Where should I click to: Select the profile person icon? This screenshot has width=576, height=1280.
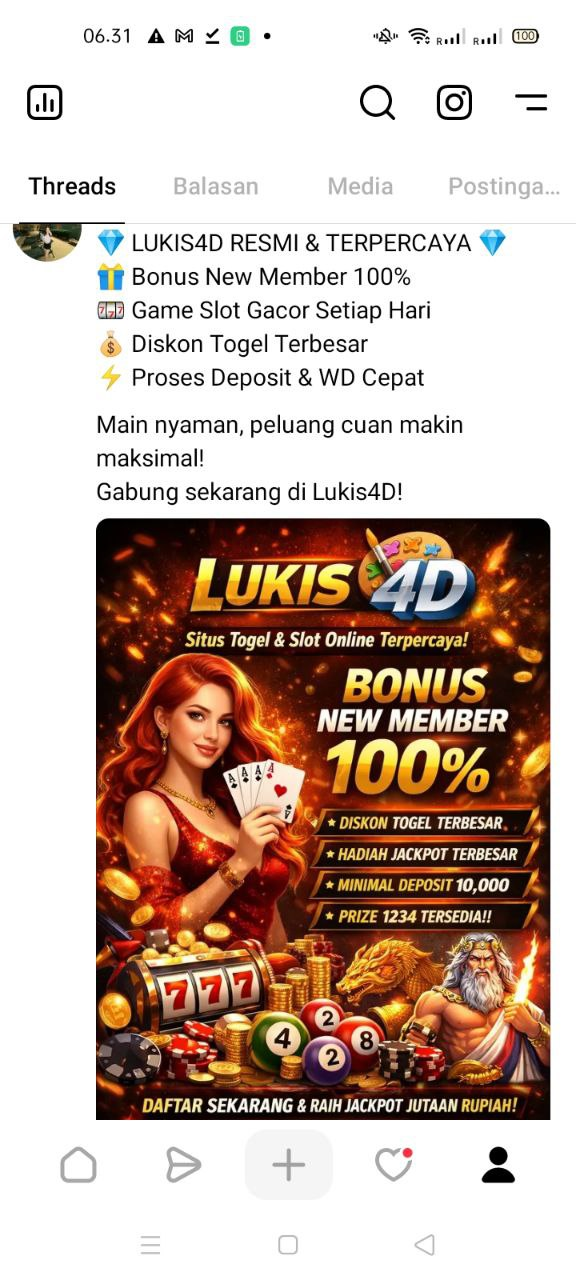tap(498, 1165)
